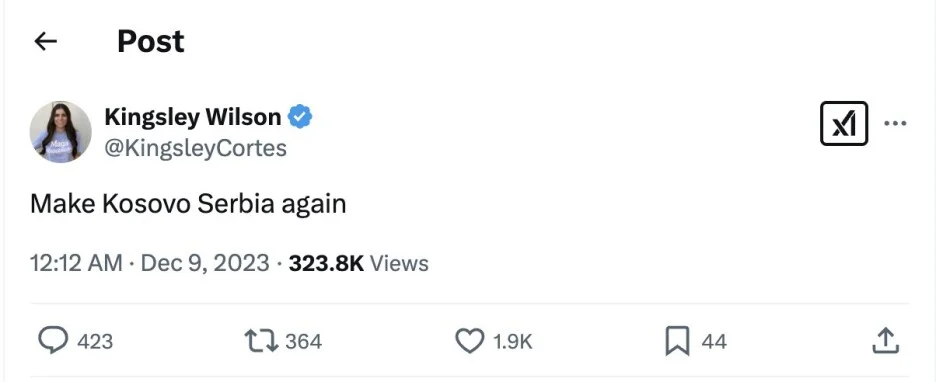Image resolution: width=936 pixels, height=382 pixels.
Task: Open the @KingsleyCortes handle link
Action: click(196, 148)
